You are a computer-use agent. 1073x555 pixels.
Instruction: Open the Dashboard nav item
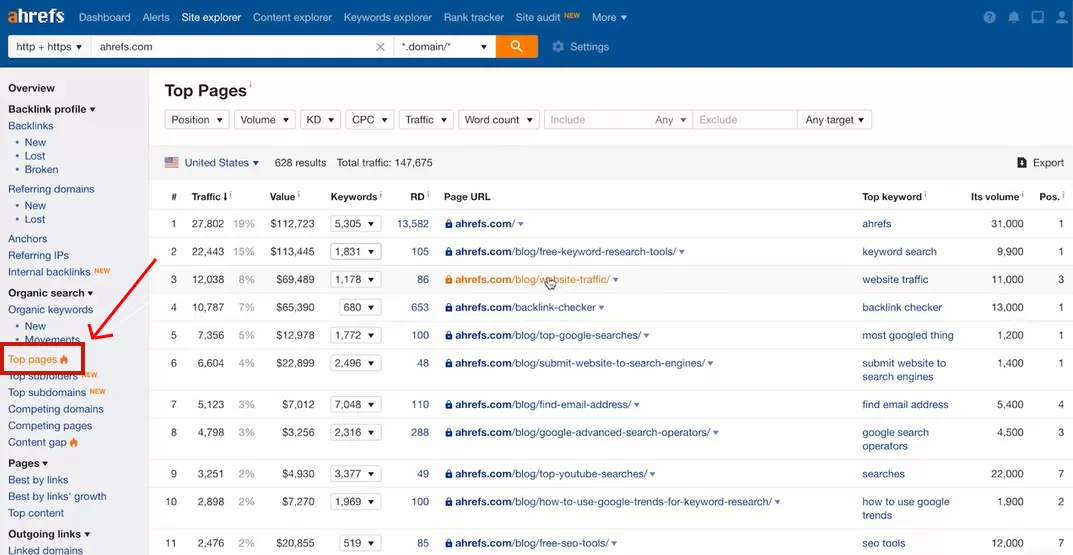tap(105, 18)
